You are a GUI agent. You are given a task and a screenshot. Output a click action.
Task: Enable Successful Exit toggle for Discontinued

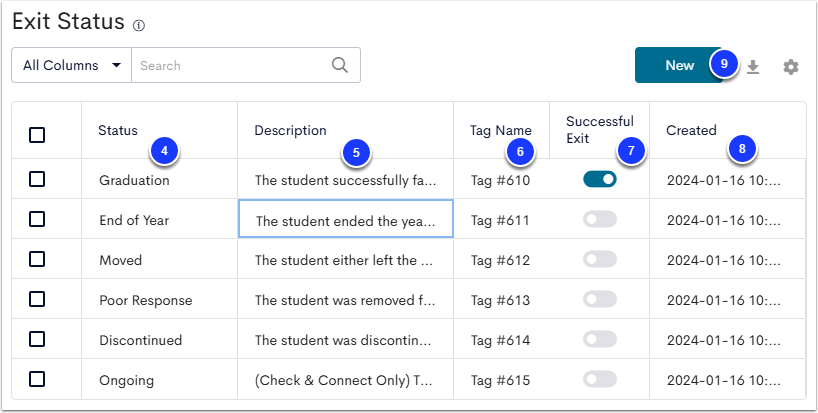pos(600,339)
